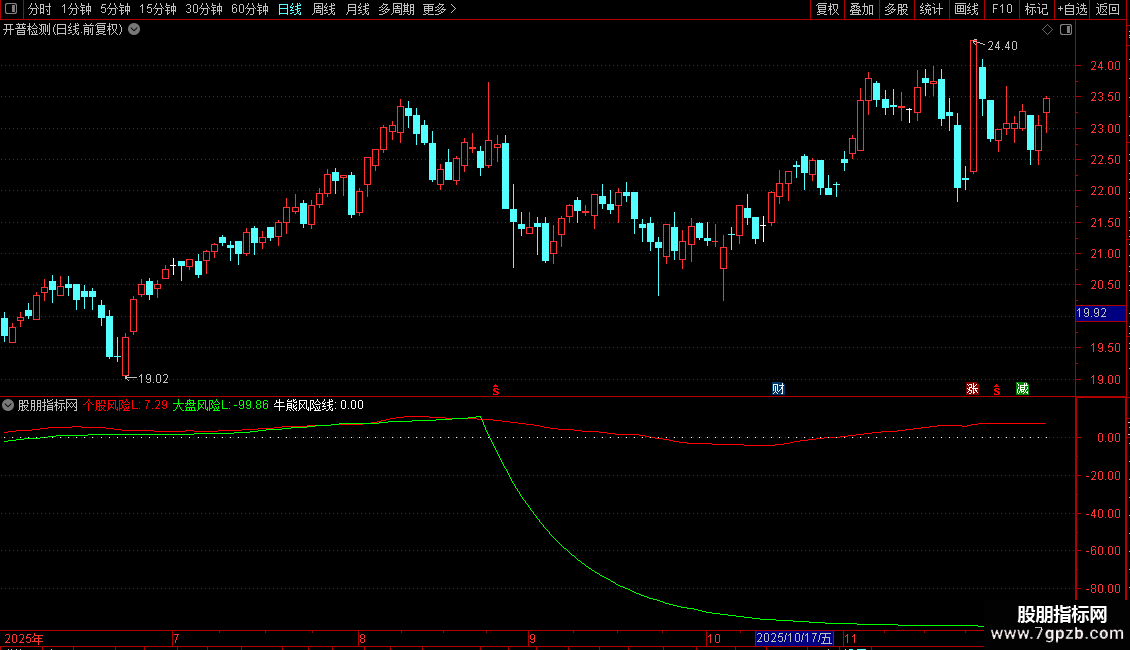Open dropdown beside 开普检测 chart title
Screen dimensions: 1130x650
coord(134,30)
